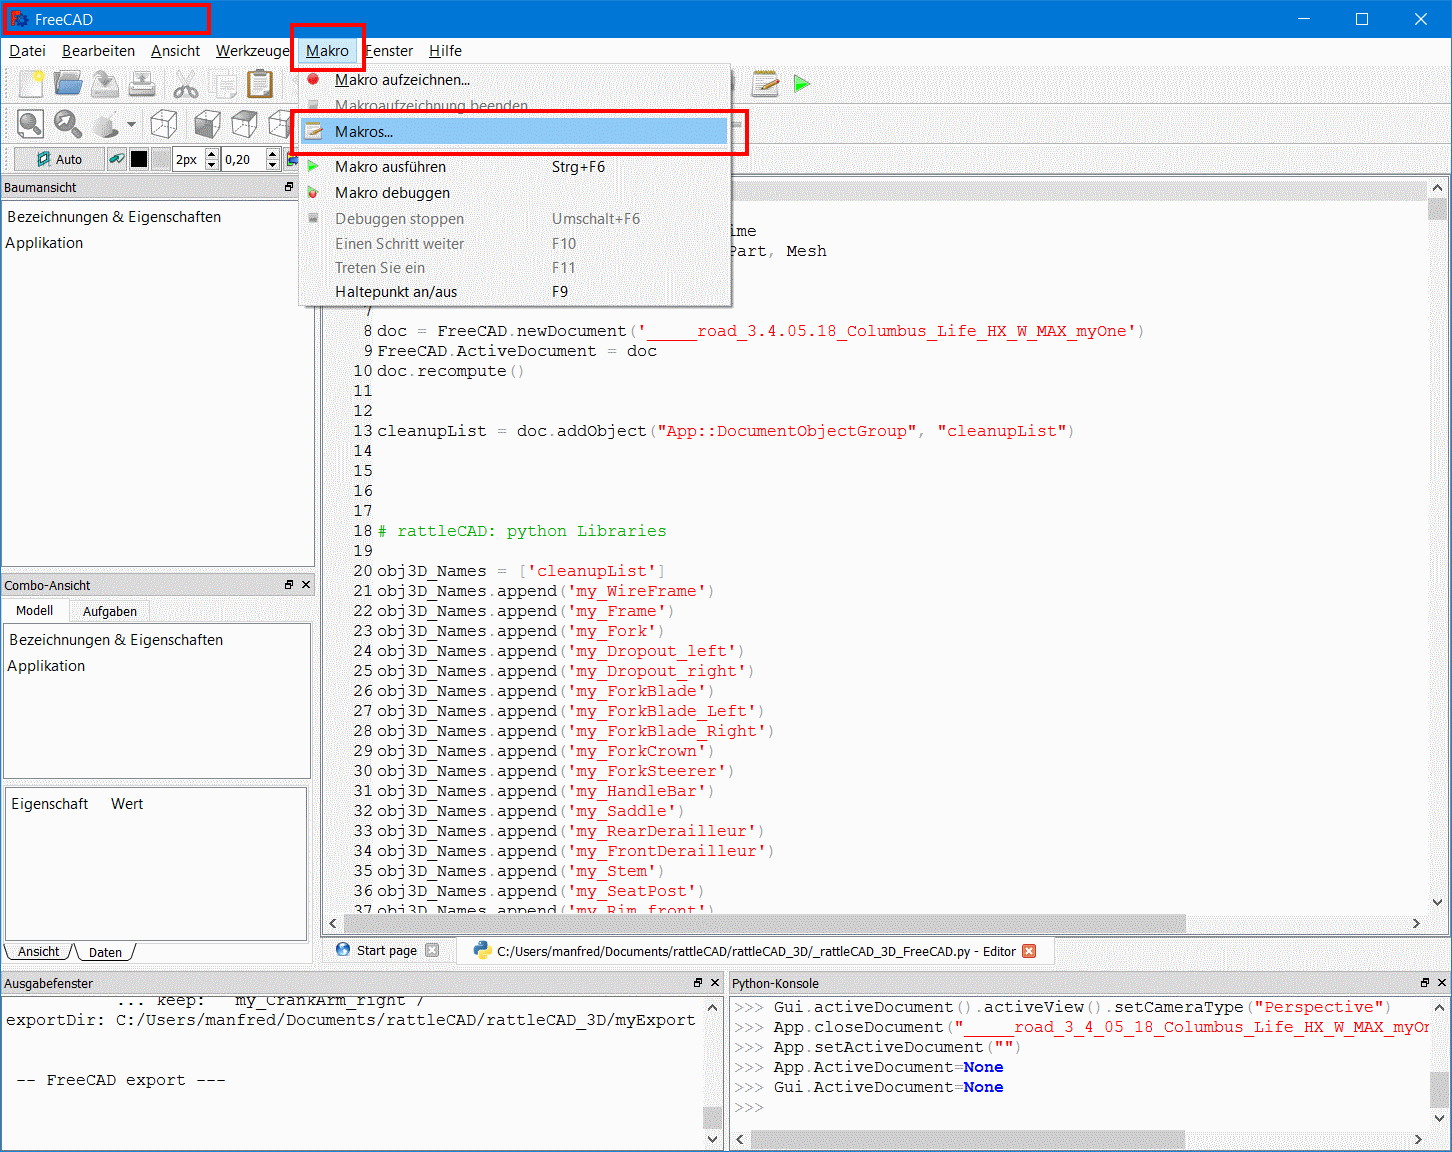The width and height of the screenshot is (1452, 1152).
Task: Click Ausgabefenster scrollbar down arrow
Action: [x=712, y=1138]
